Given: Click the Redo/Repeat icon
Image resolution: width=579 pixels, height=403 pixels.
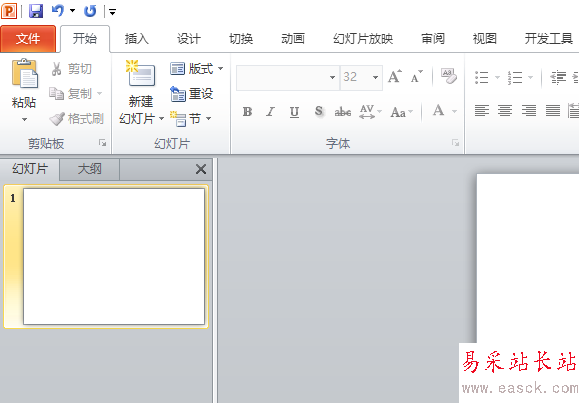Looking at the screenshot, I should coord(90,11).
